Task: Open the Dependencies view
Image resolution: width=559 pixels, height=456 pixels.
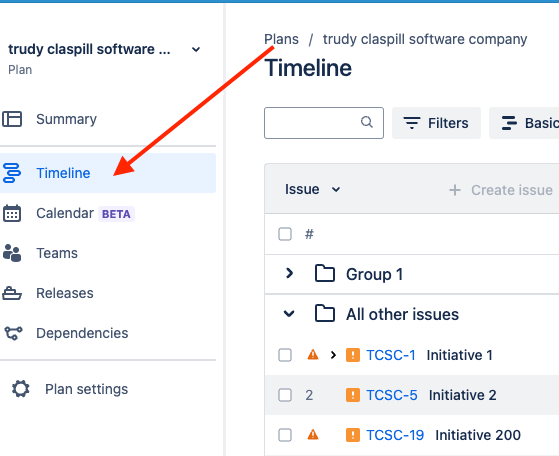Action: coord(107,333)
